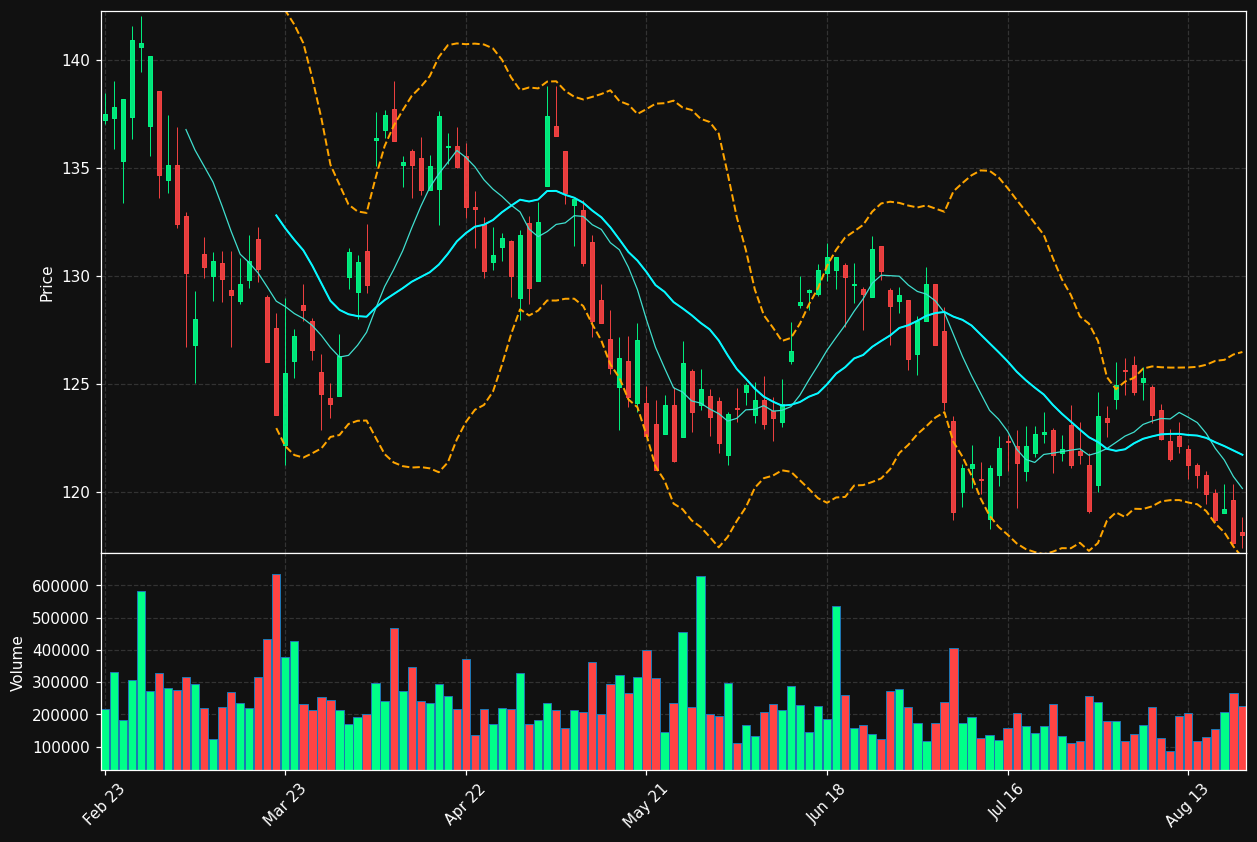Viewport: 1257px width, 842px height.
Task: Click the Price axis title
Action: 47,283
